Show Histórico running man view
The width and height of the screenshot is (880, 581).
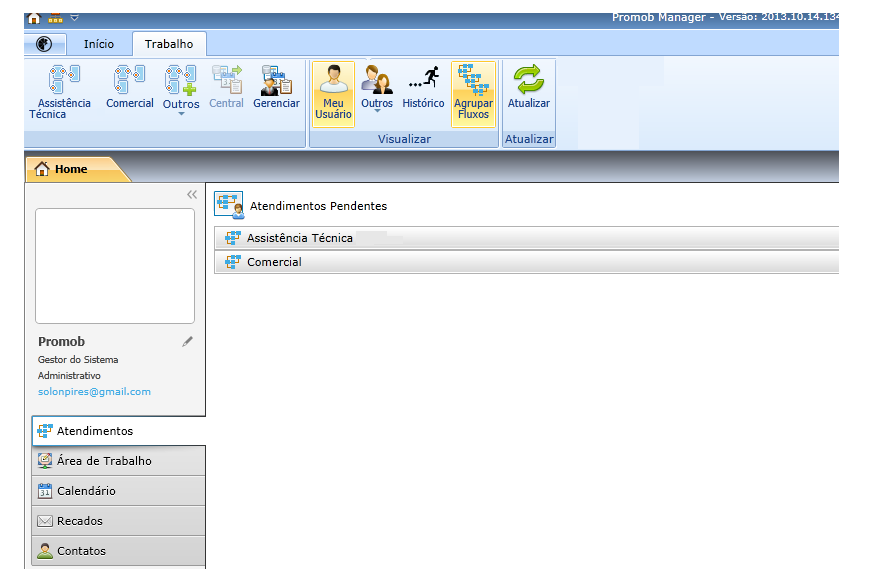[x=423, y=88]
